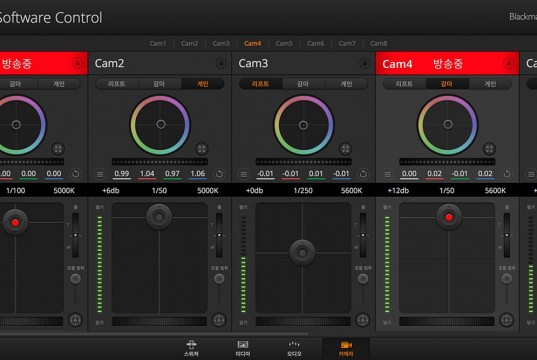537x360 pixels.
Task: Click the Cam2 5000K white balance value
Action: click(x=208, y=190)
